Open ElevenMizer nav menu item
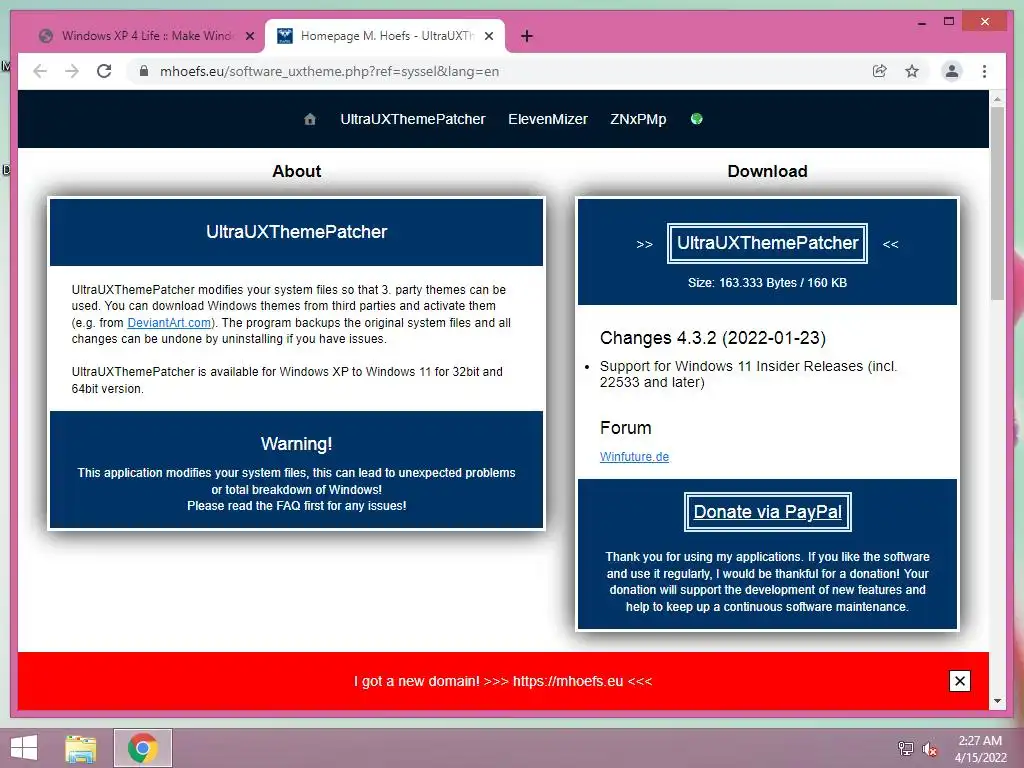 click(548, 119)
